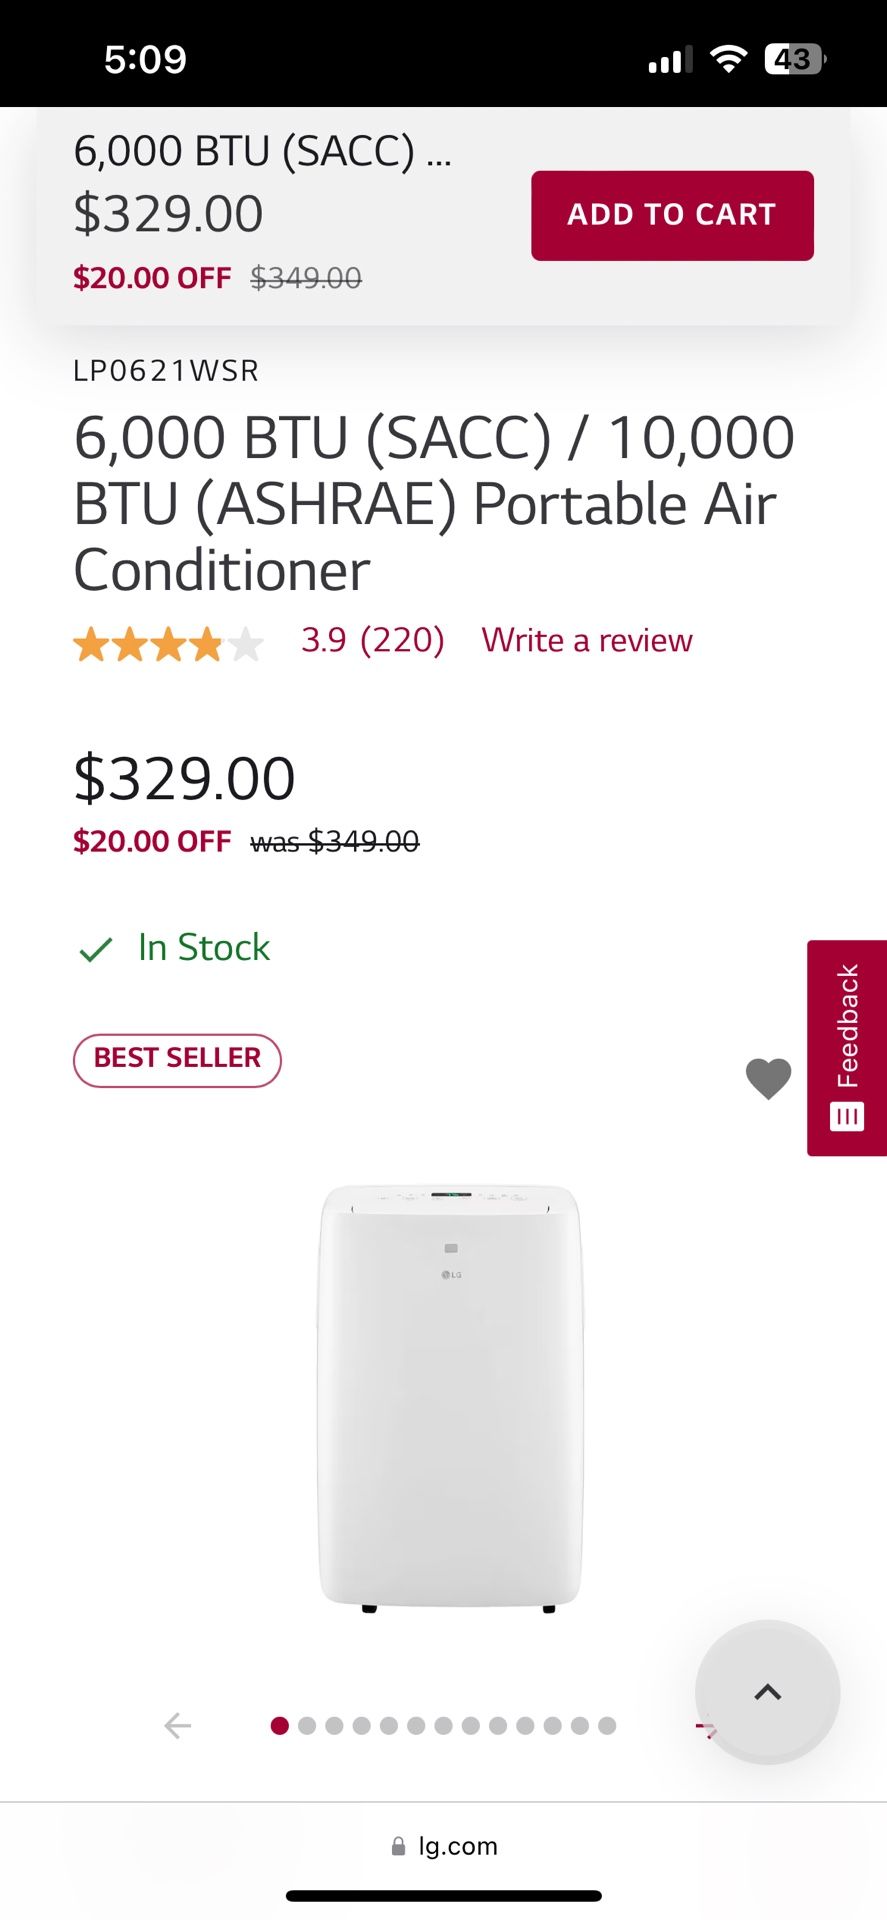The height and width of the screenshot is (1920, 887).
Task: Go to next product image arrow
Action: 704,1727
